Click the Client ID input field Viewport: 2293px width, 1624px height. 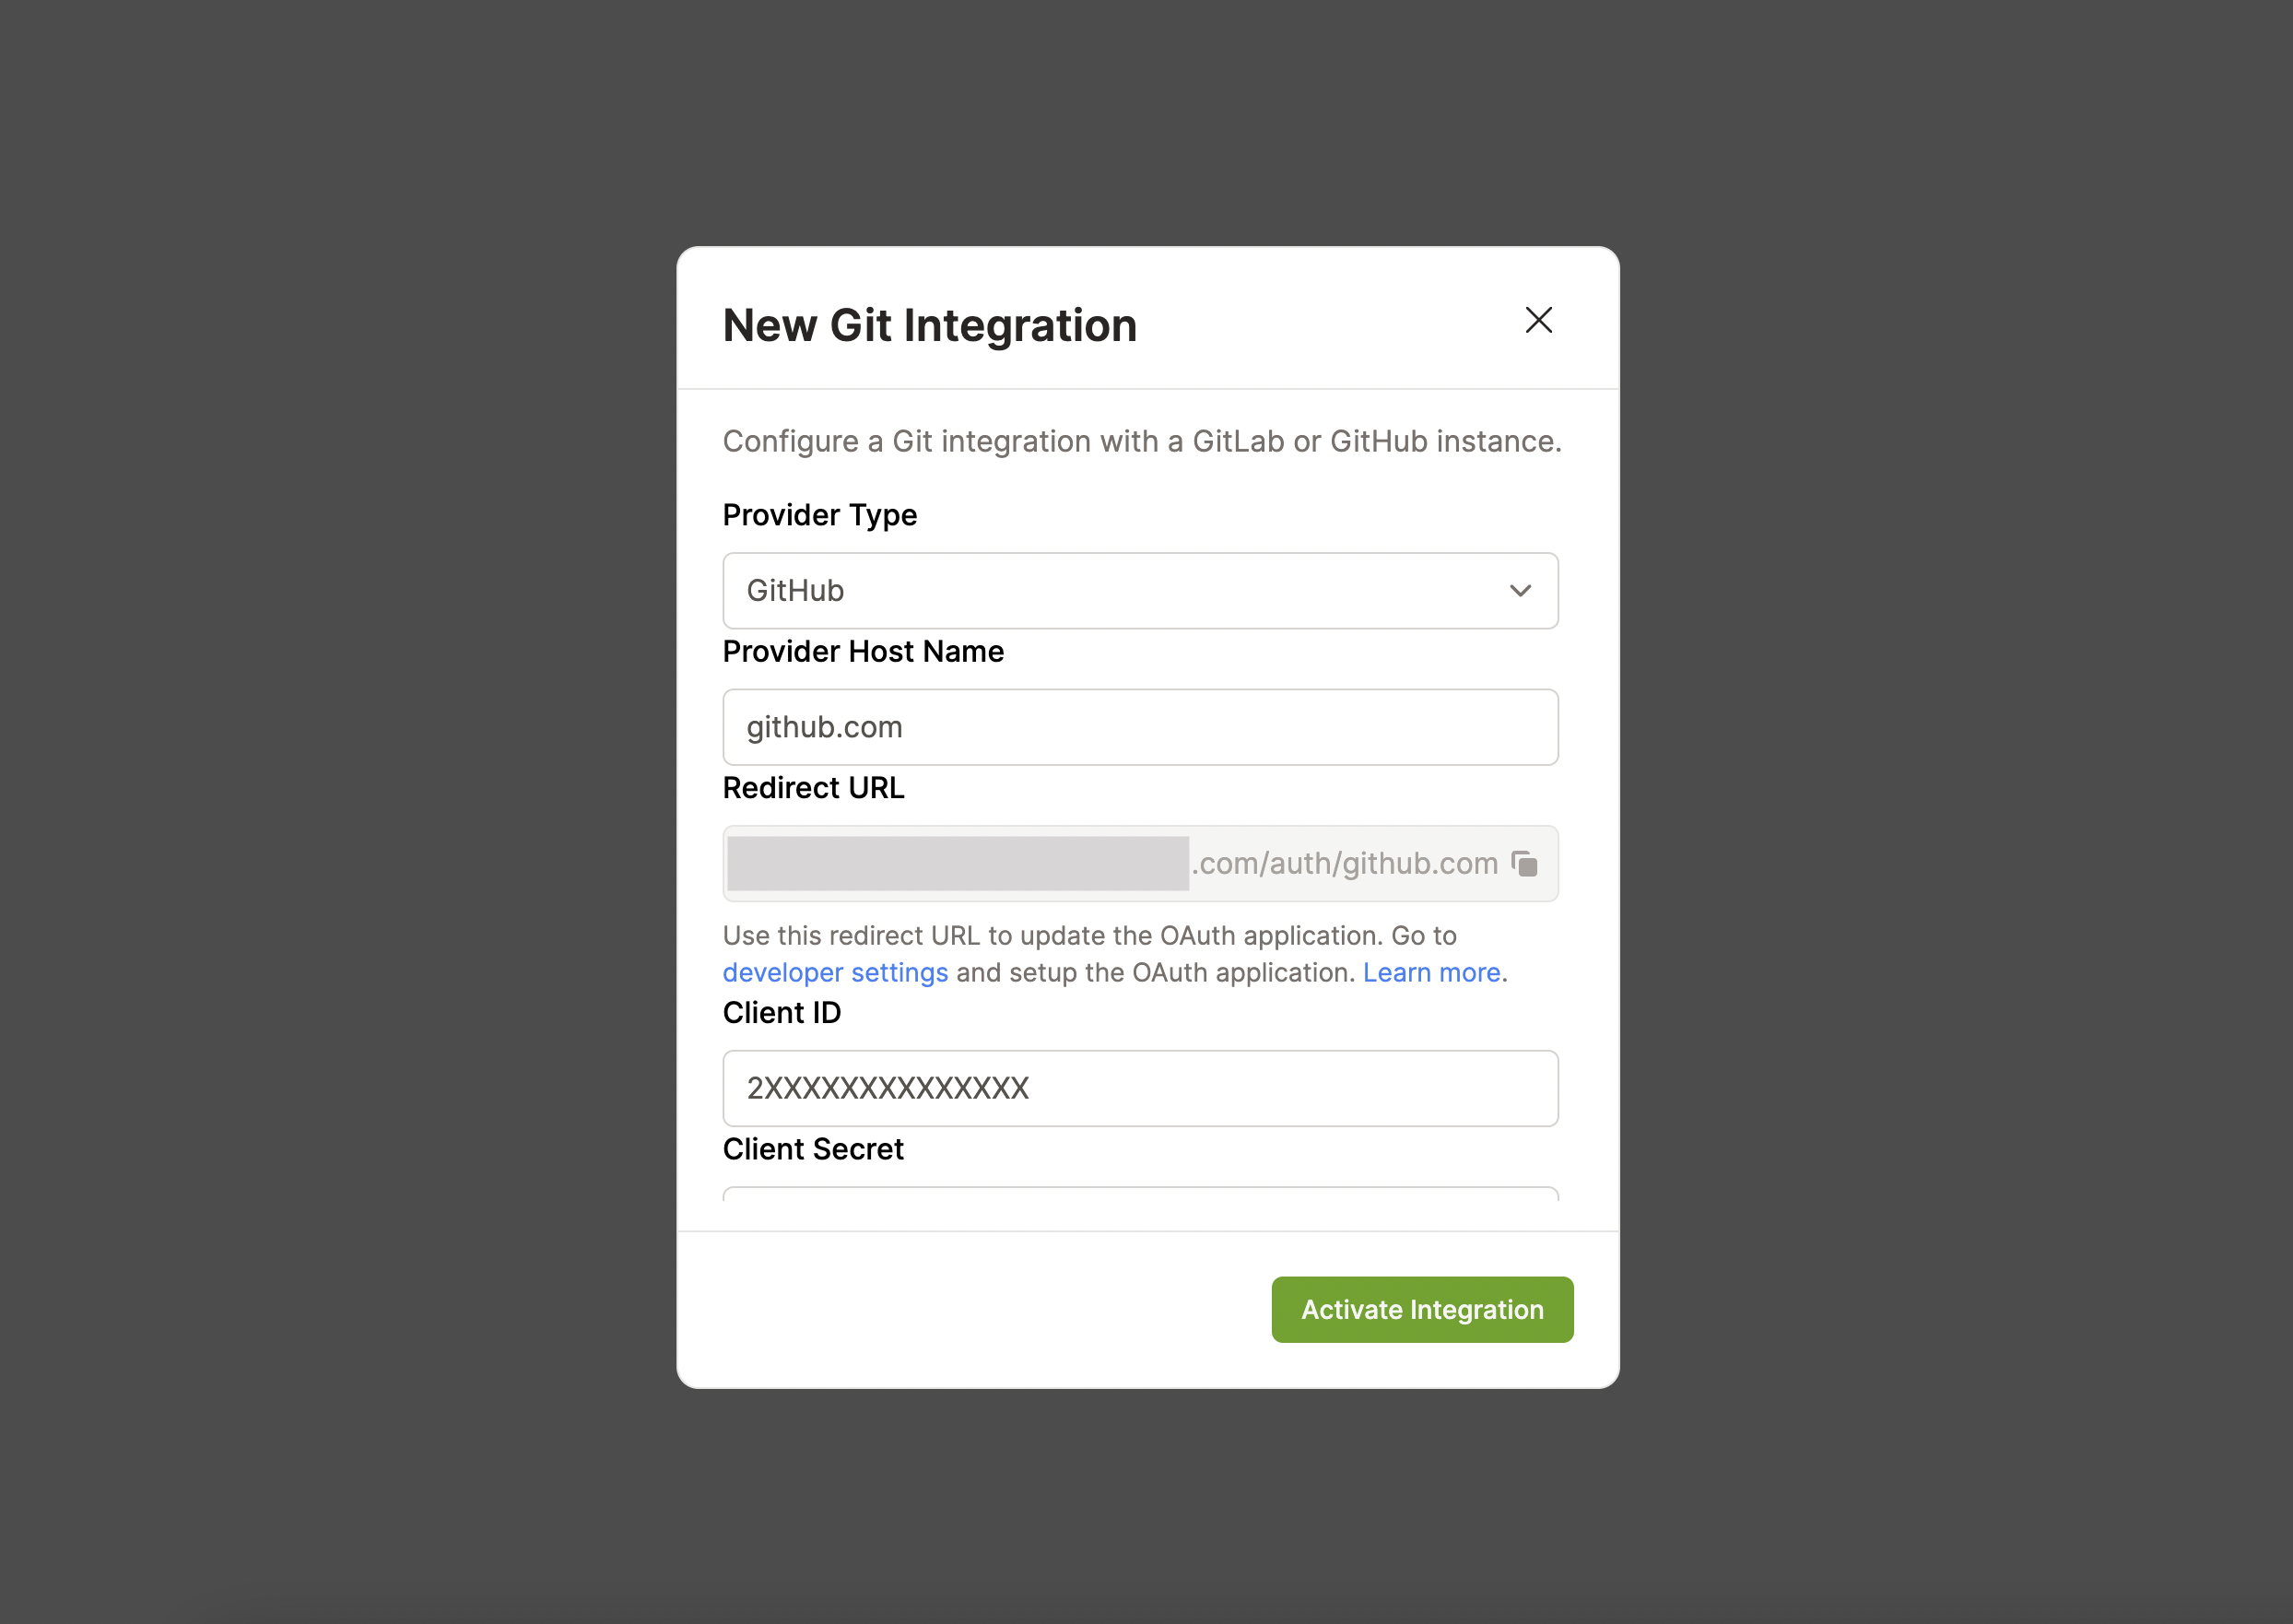point(1140,1088)
